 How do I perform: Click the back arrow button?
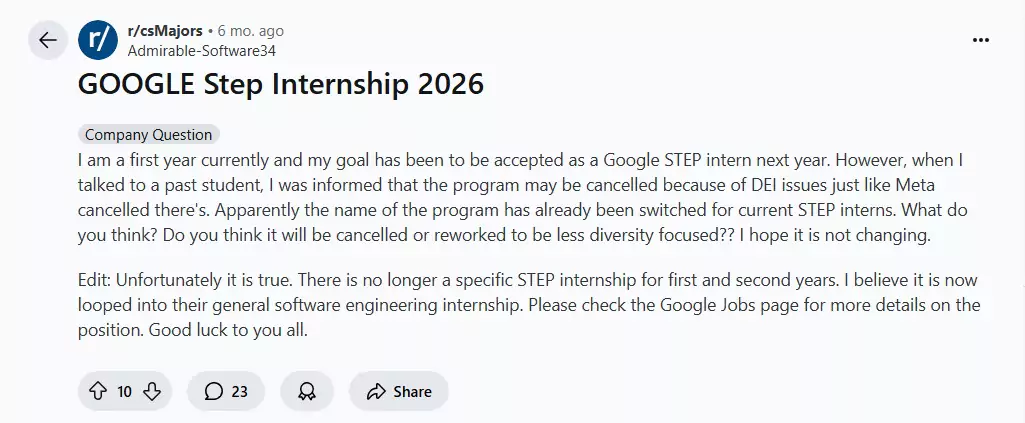pyautogui.click(x=48, y=40)
